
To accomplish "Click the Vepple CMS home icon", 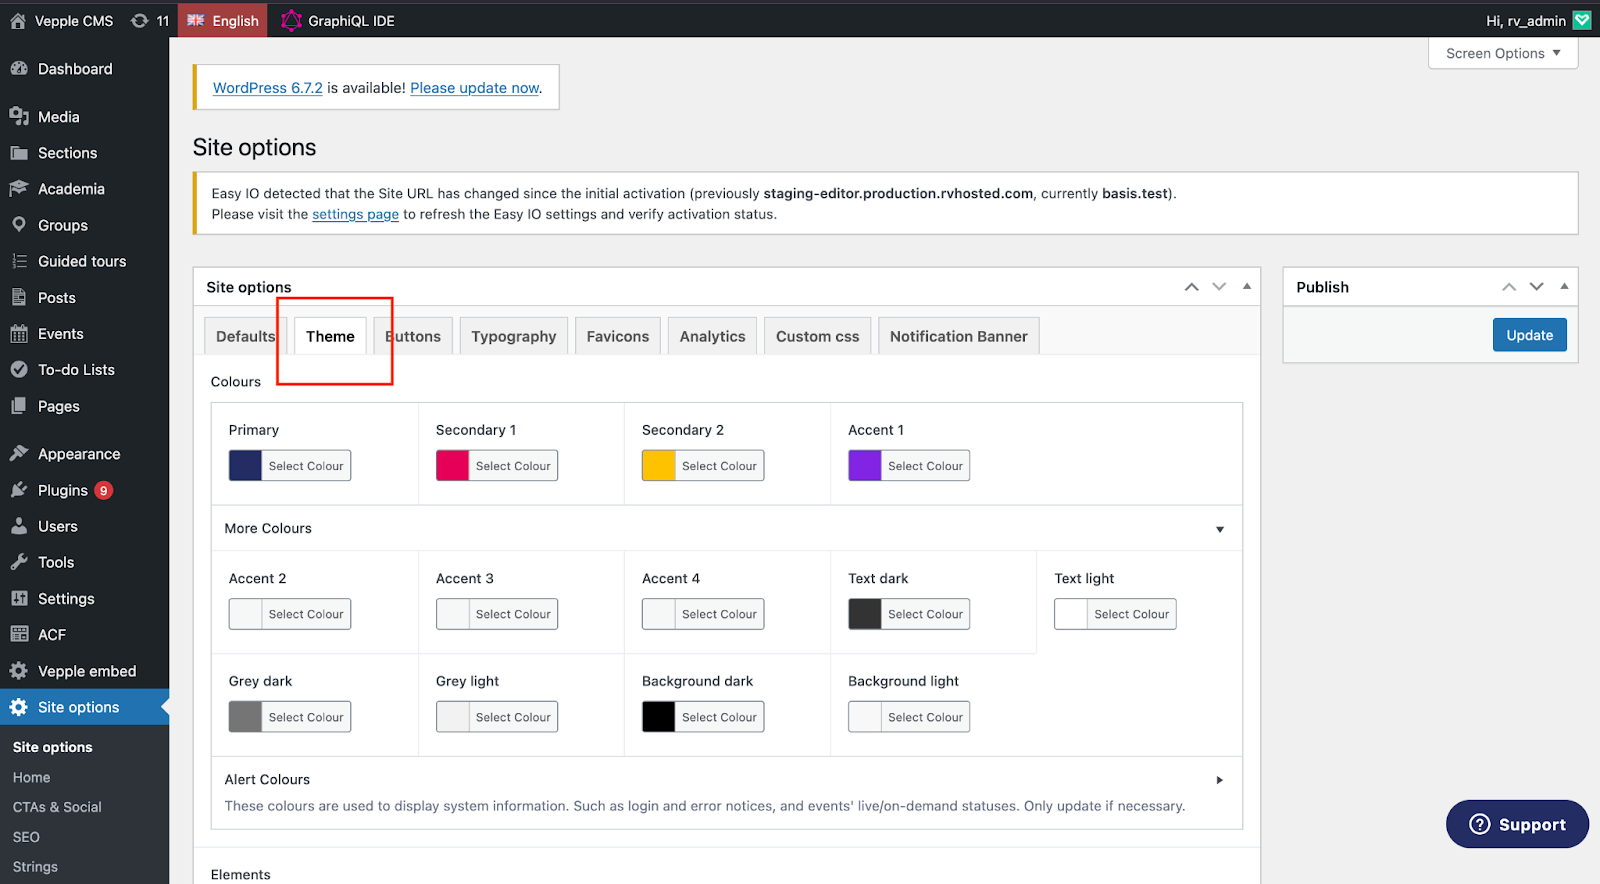I will pos(18,21).
